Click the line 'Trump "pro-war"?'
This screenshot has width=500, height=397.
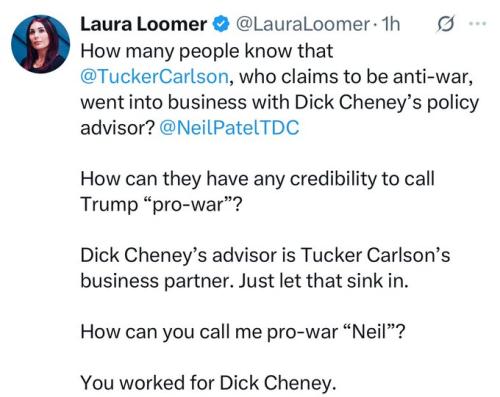pyautogui.click(x=161, y=204)
